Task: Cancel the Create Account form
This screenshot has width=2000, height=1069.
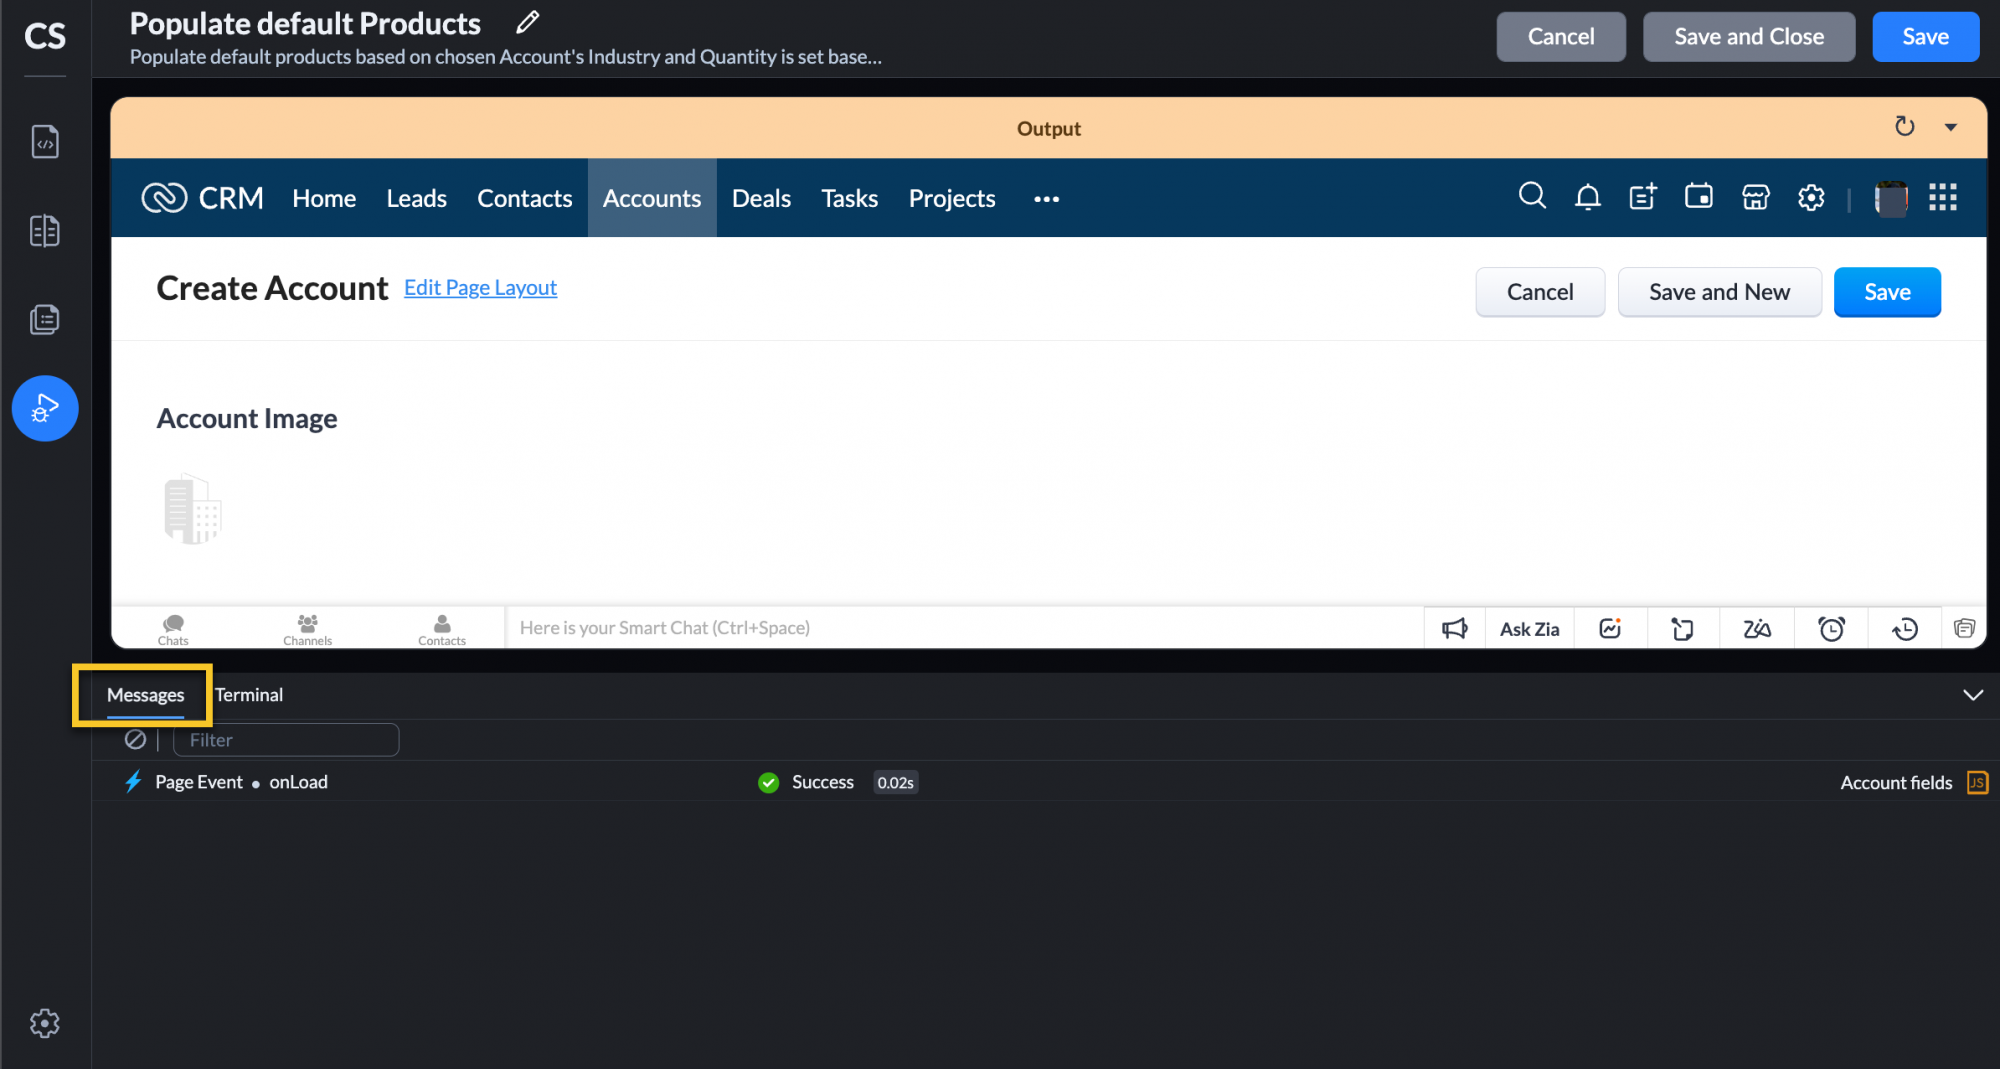Action: click(x=1540, y=292)
